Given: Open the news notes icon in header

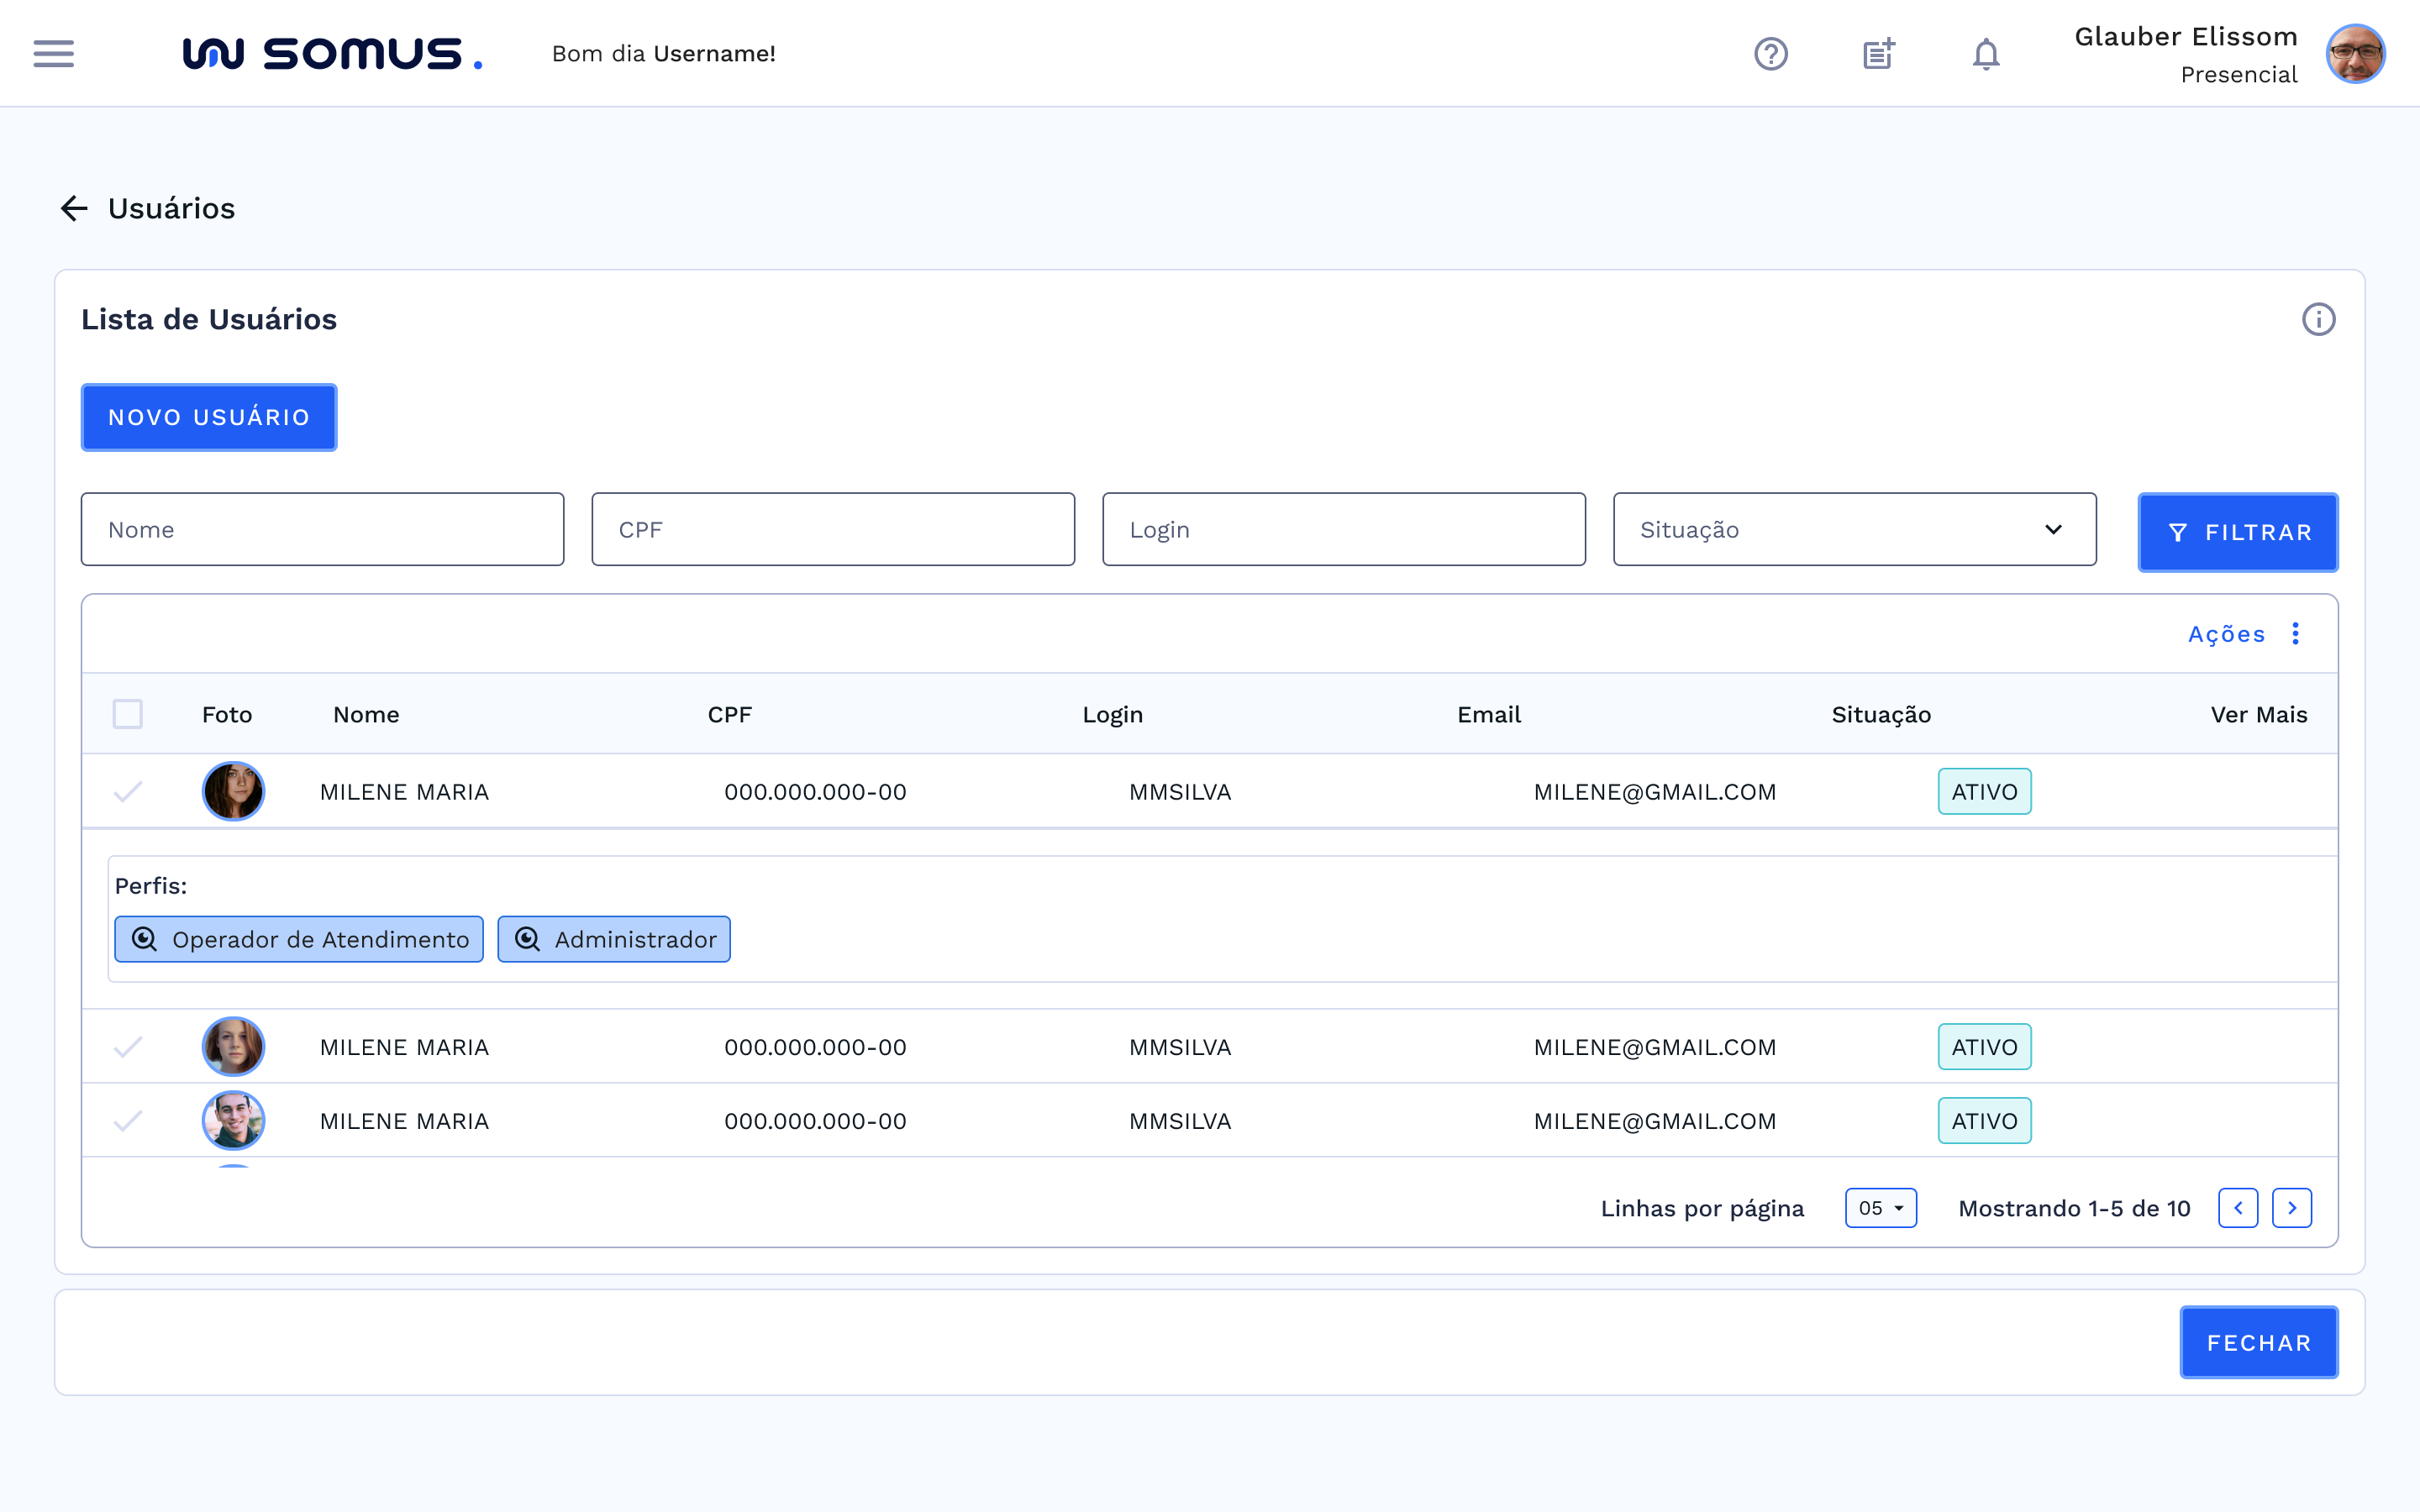Looking at the screenshot, I should (x=1878, y=54).
